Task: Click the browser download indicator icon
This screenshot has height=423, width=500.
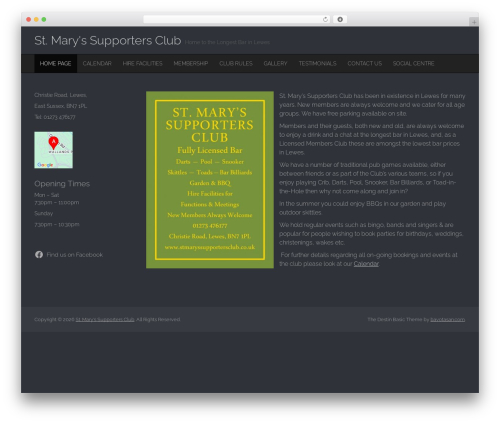Action: point(340,19)
